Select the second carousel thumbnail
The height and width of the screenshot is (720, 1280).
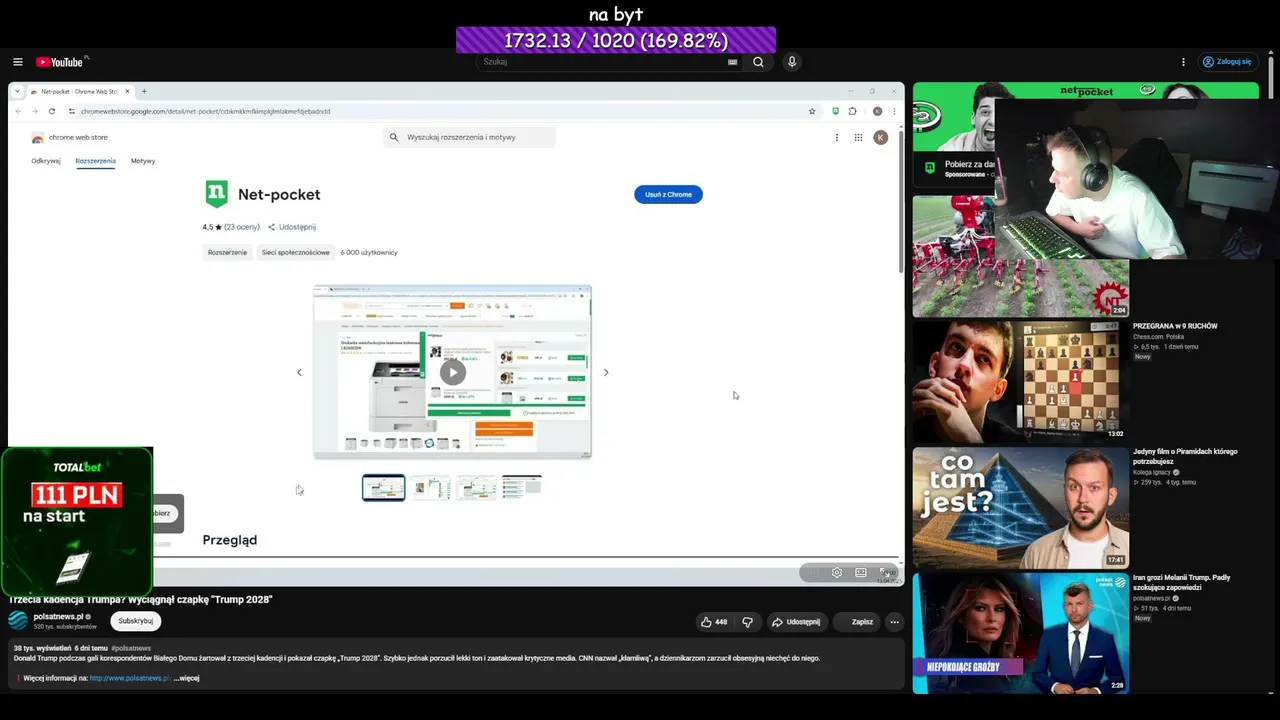click(x=431, y=488)
